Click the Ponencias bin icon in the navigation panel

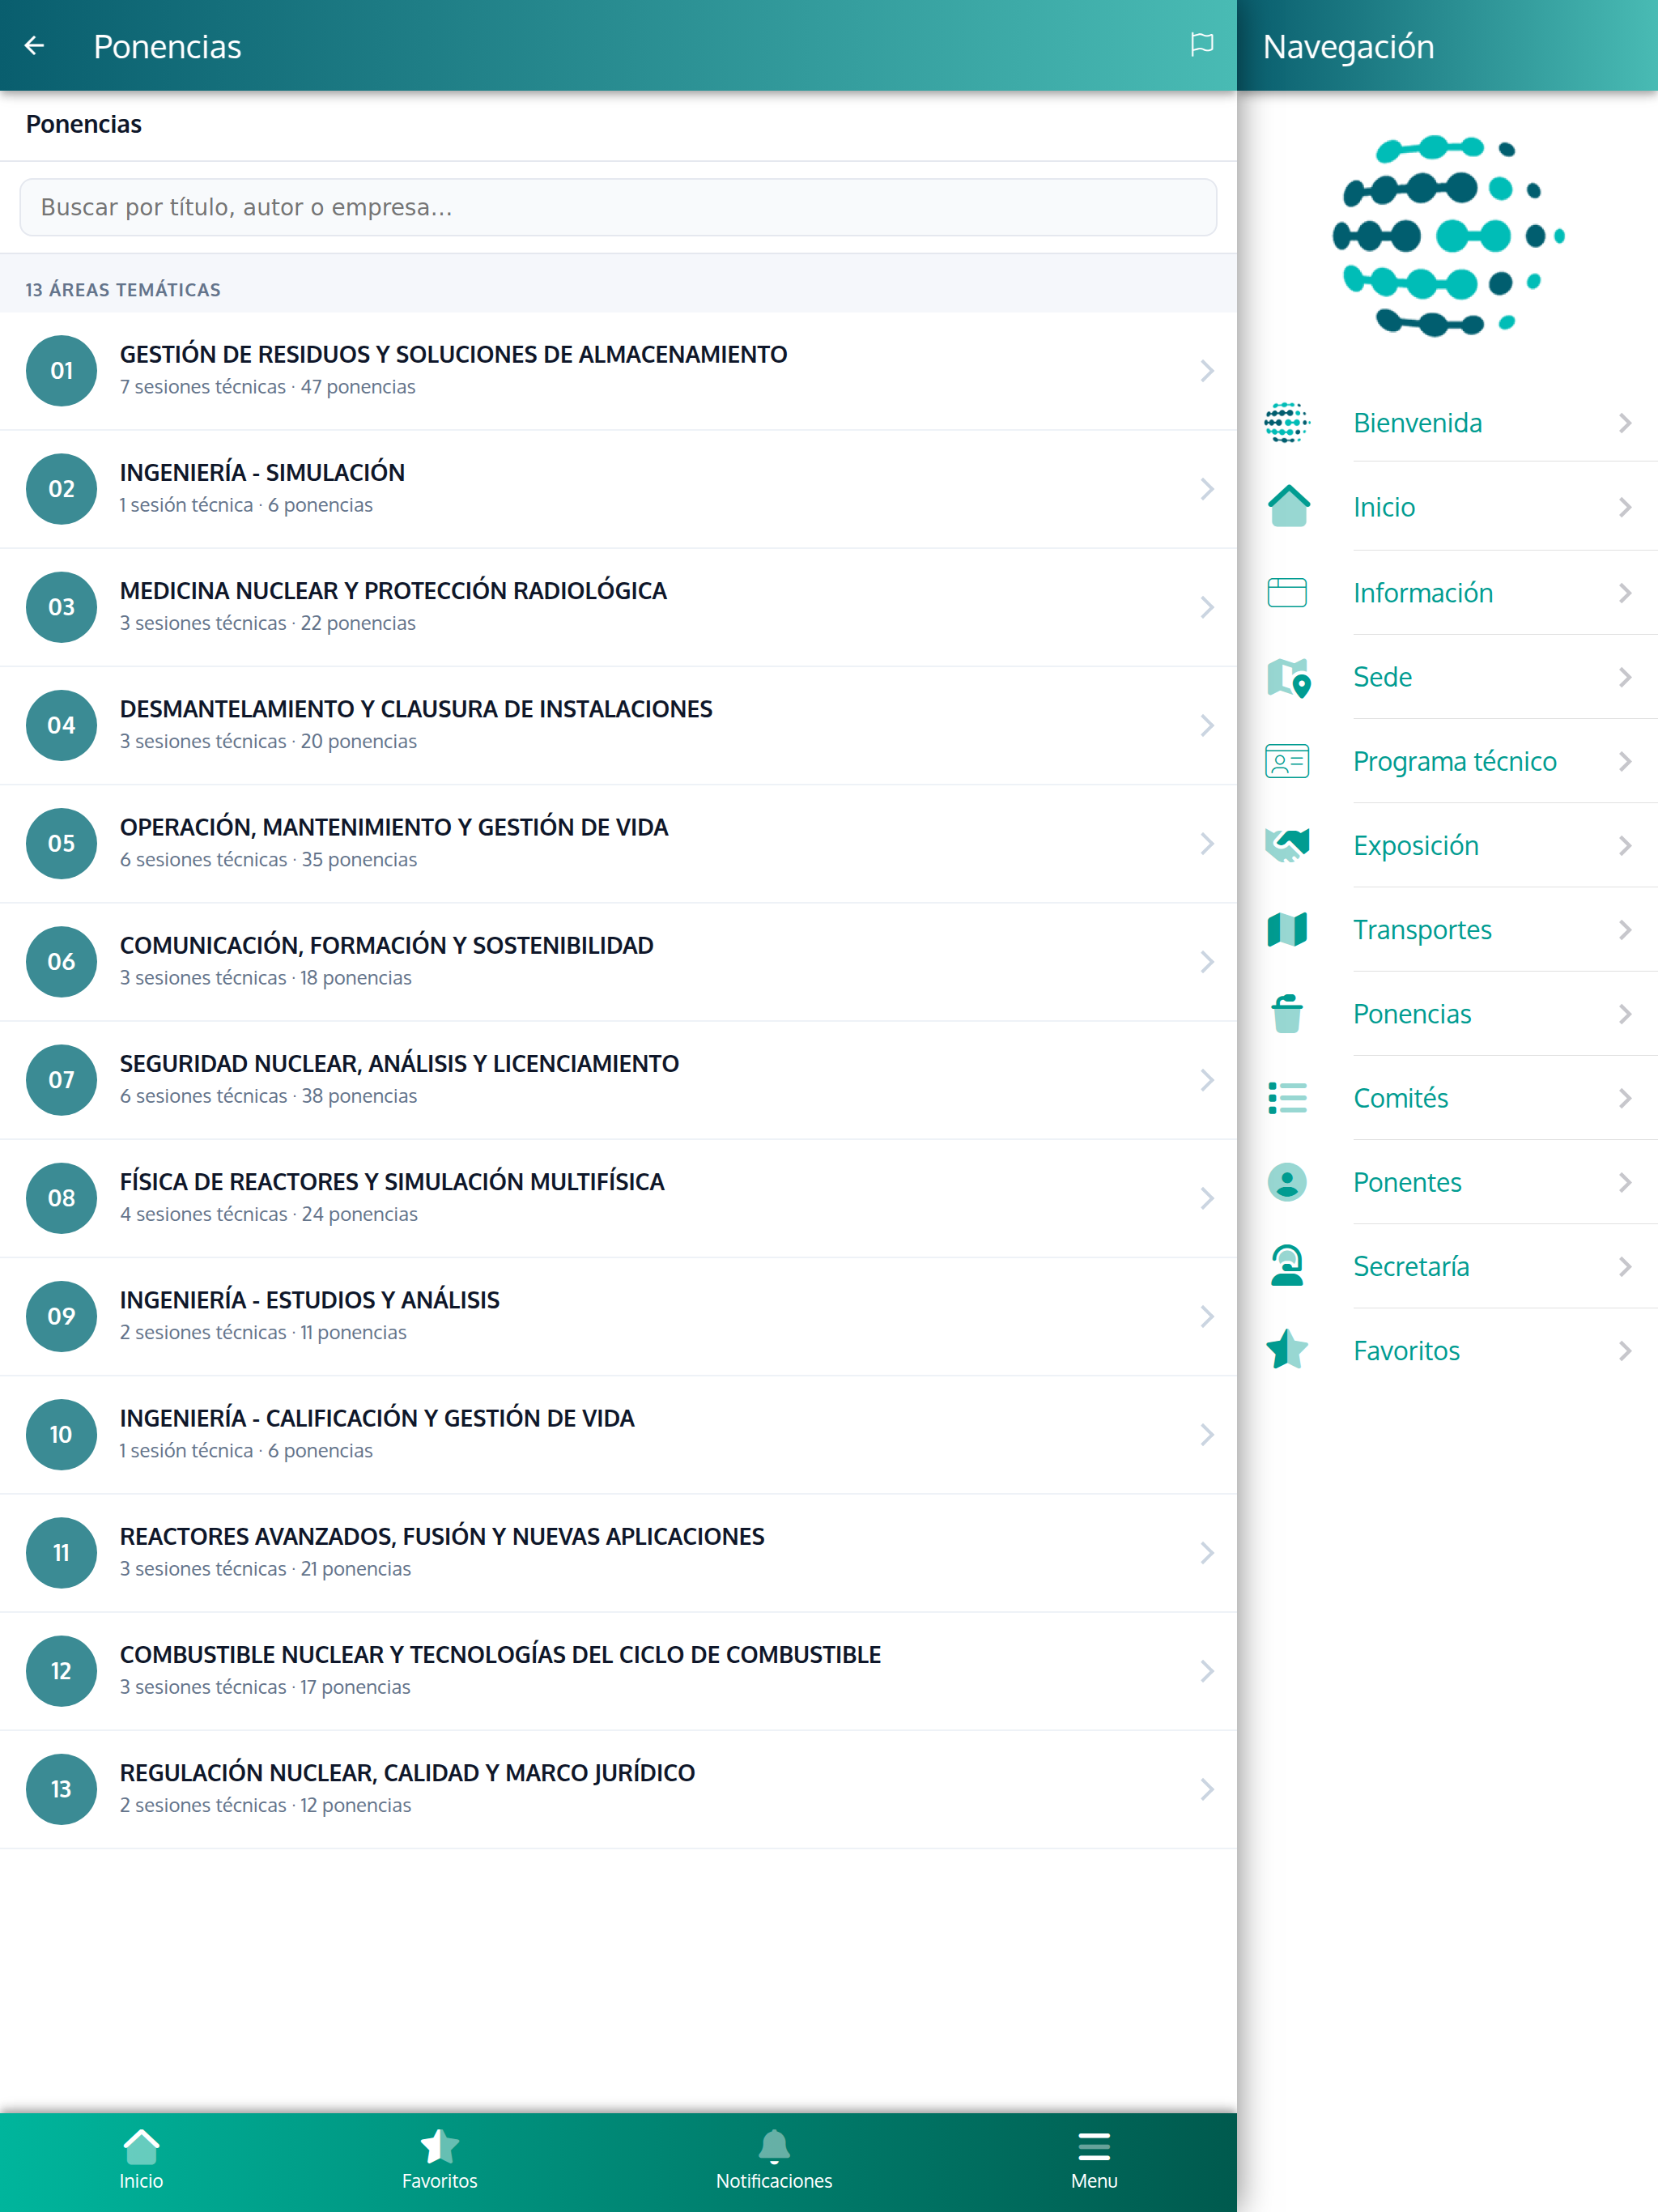pos(1287,1014)
